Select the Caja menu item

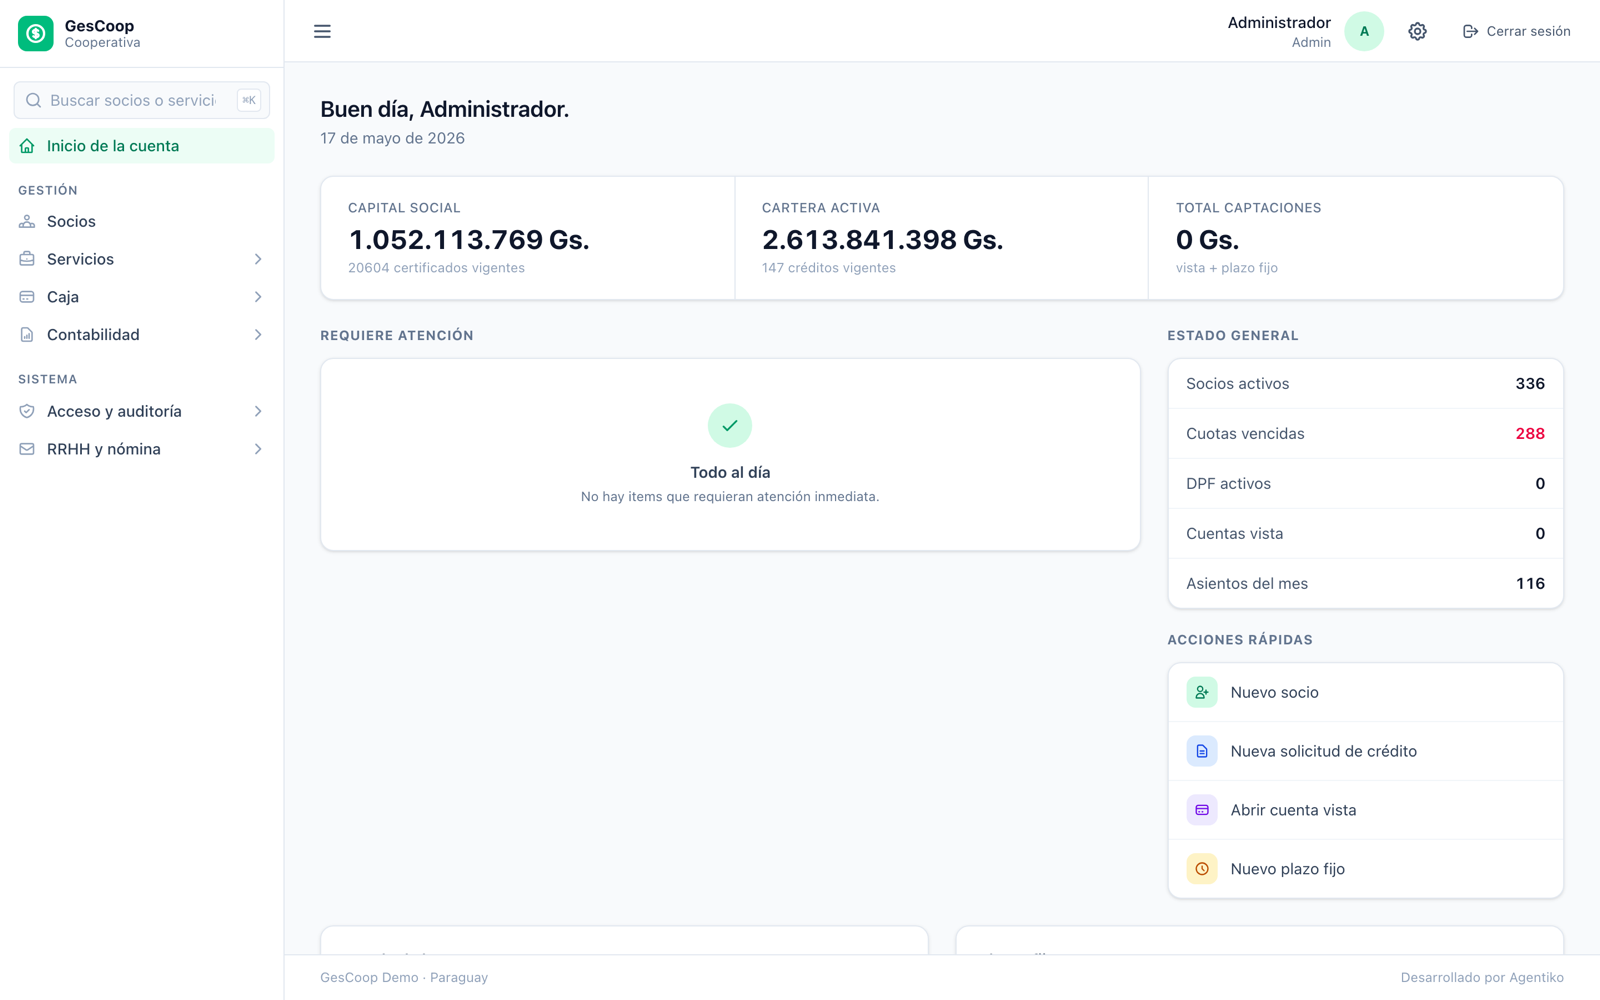tap(142, 297)
